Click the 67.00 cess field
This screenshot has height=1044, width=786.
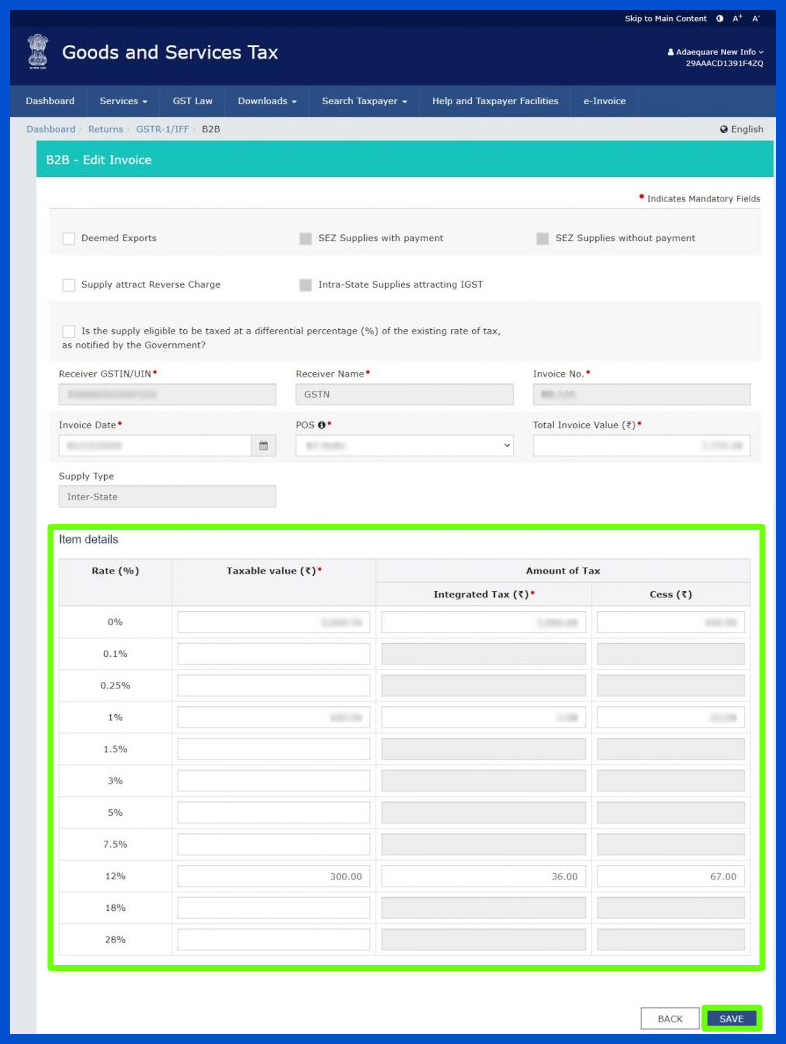(x=671, y=876)
